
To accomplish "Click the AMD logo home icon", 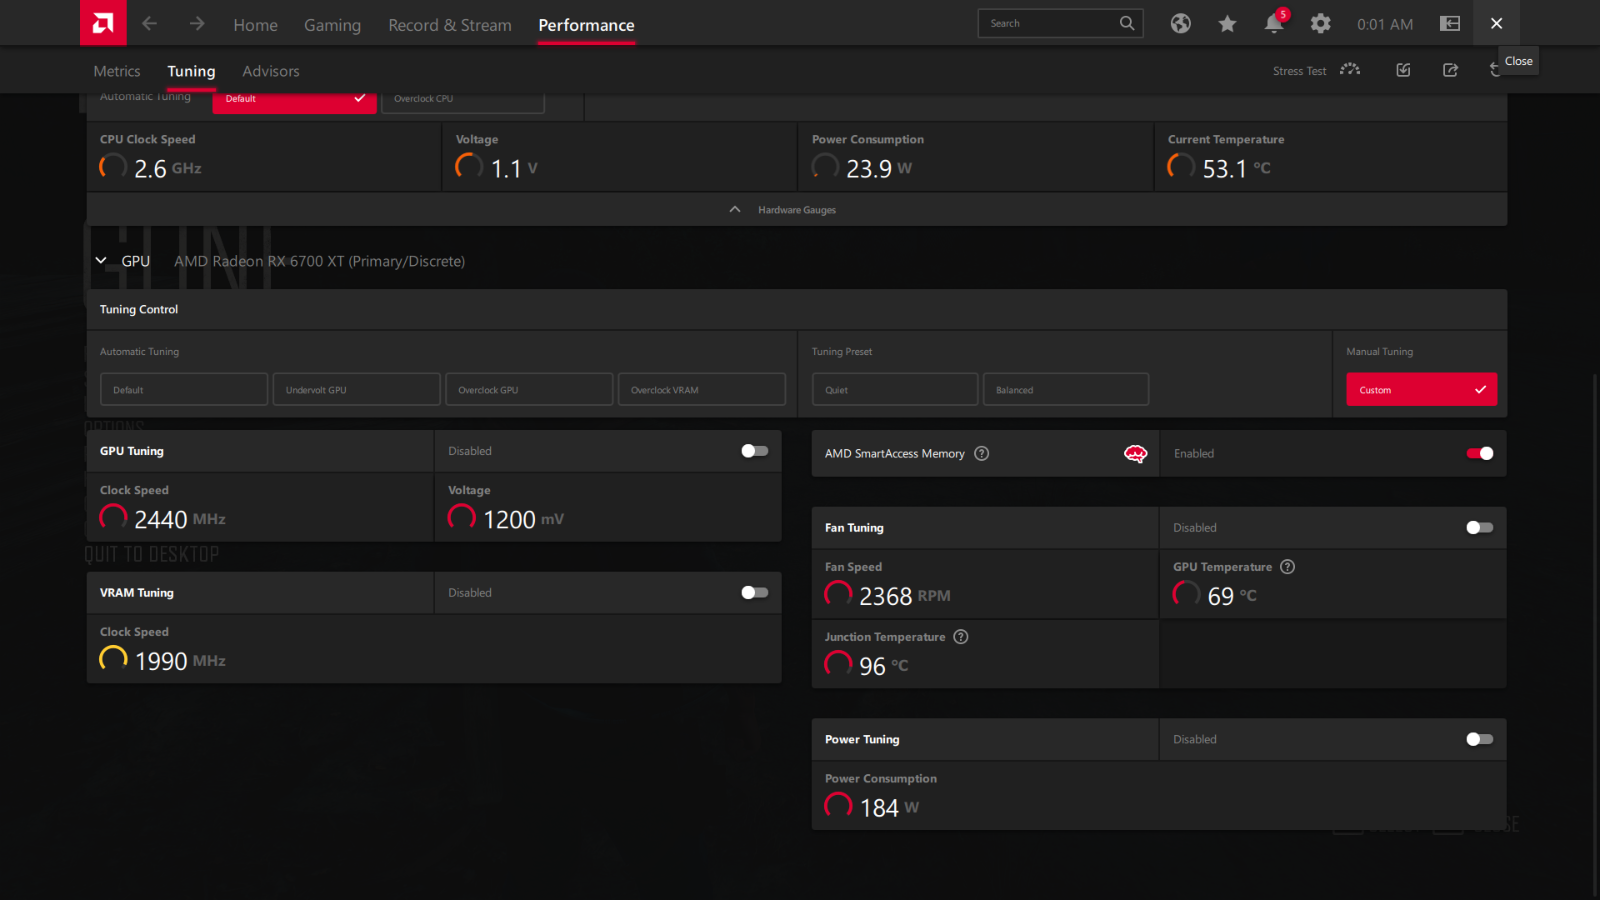I will [x=103, y=23].
